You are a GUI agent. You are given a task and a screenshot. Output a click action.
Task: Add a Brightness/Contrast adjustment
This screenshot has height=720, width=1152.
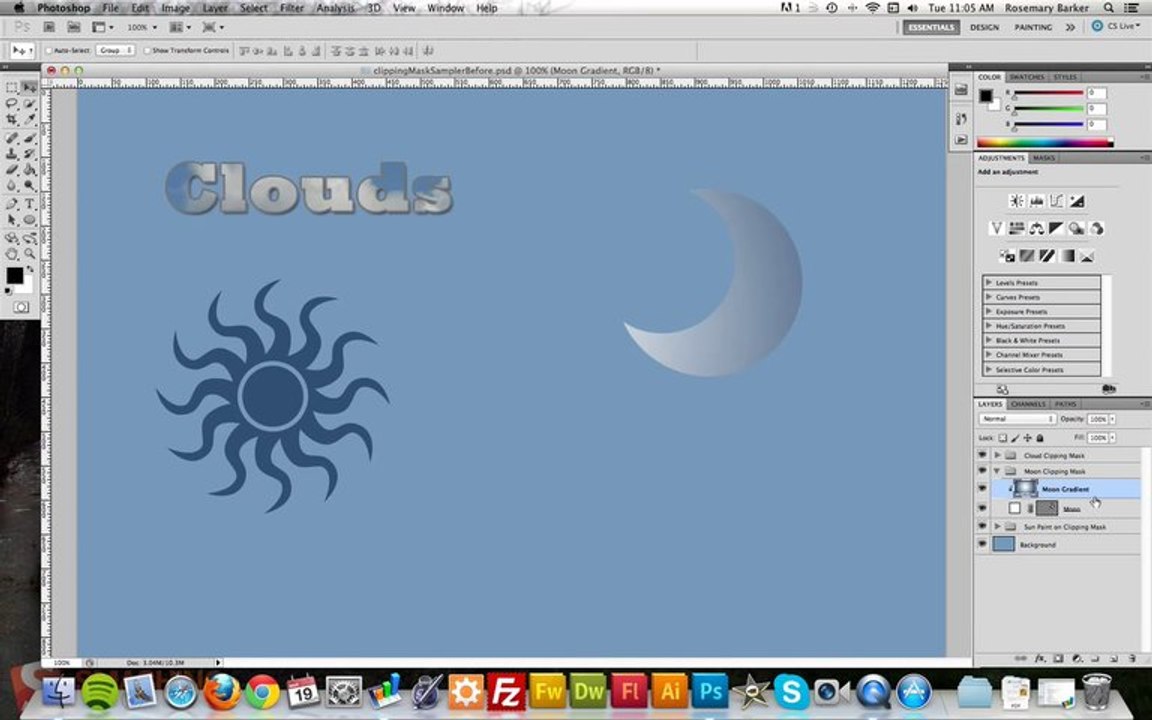tap(1017, 201)
